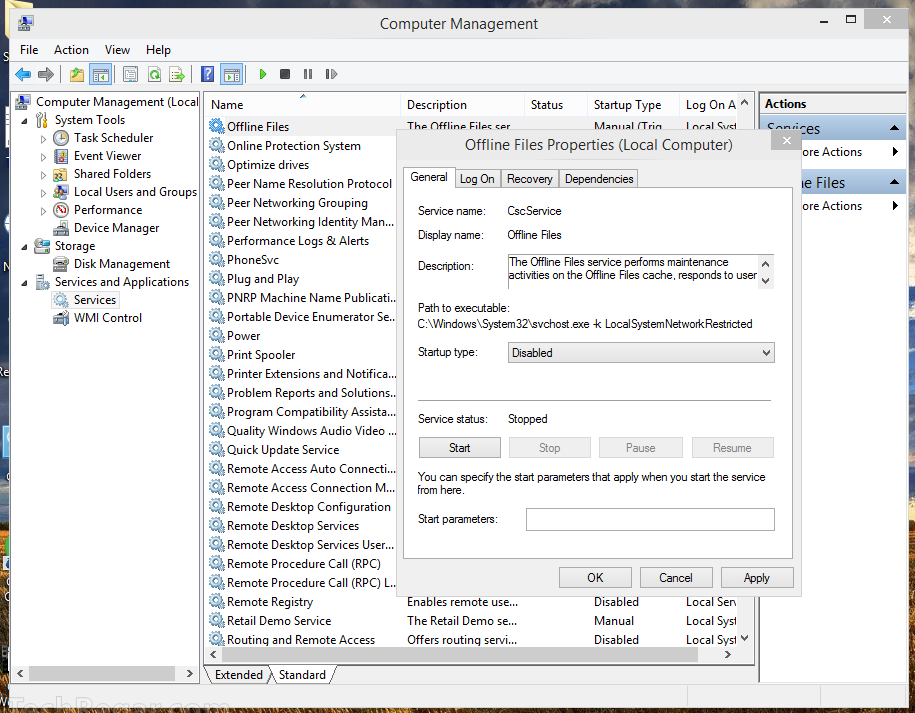915x713 pixels.
Task: Select Local Users and Groups node
Action: 135,192
